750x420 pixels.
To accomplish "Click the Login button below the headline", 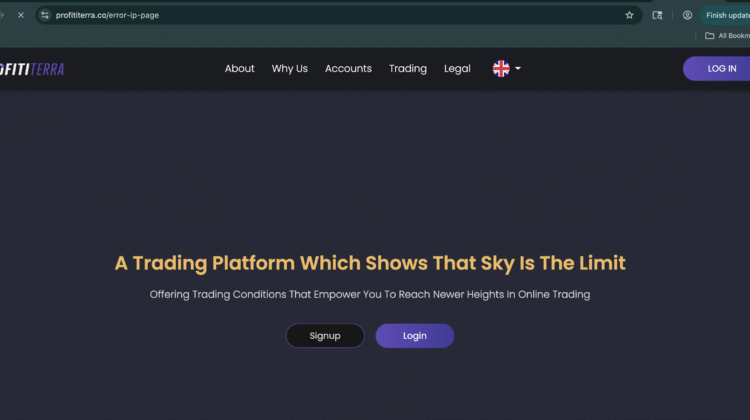I will [x=414, y=336].
